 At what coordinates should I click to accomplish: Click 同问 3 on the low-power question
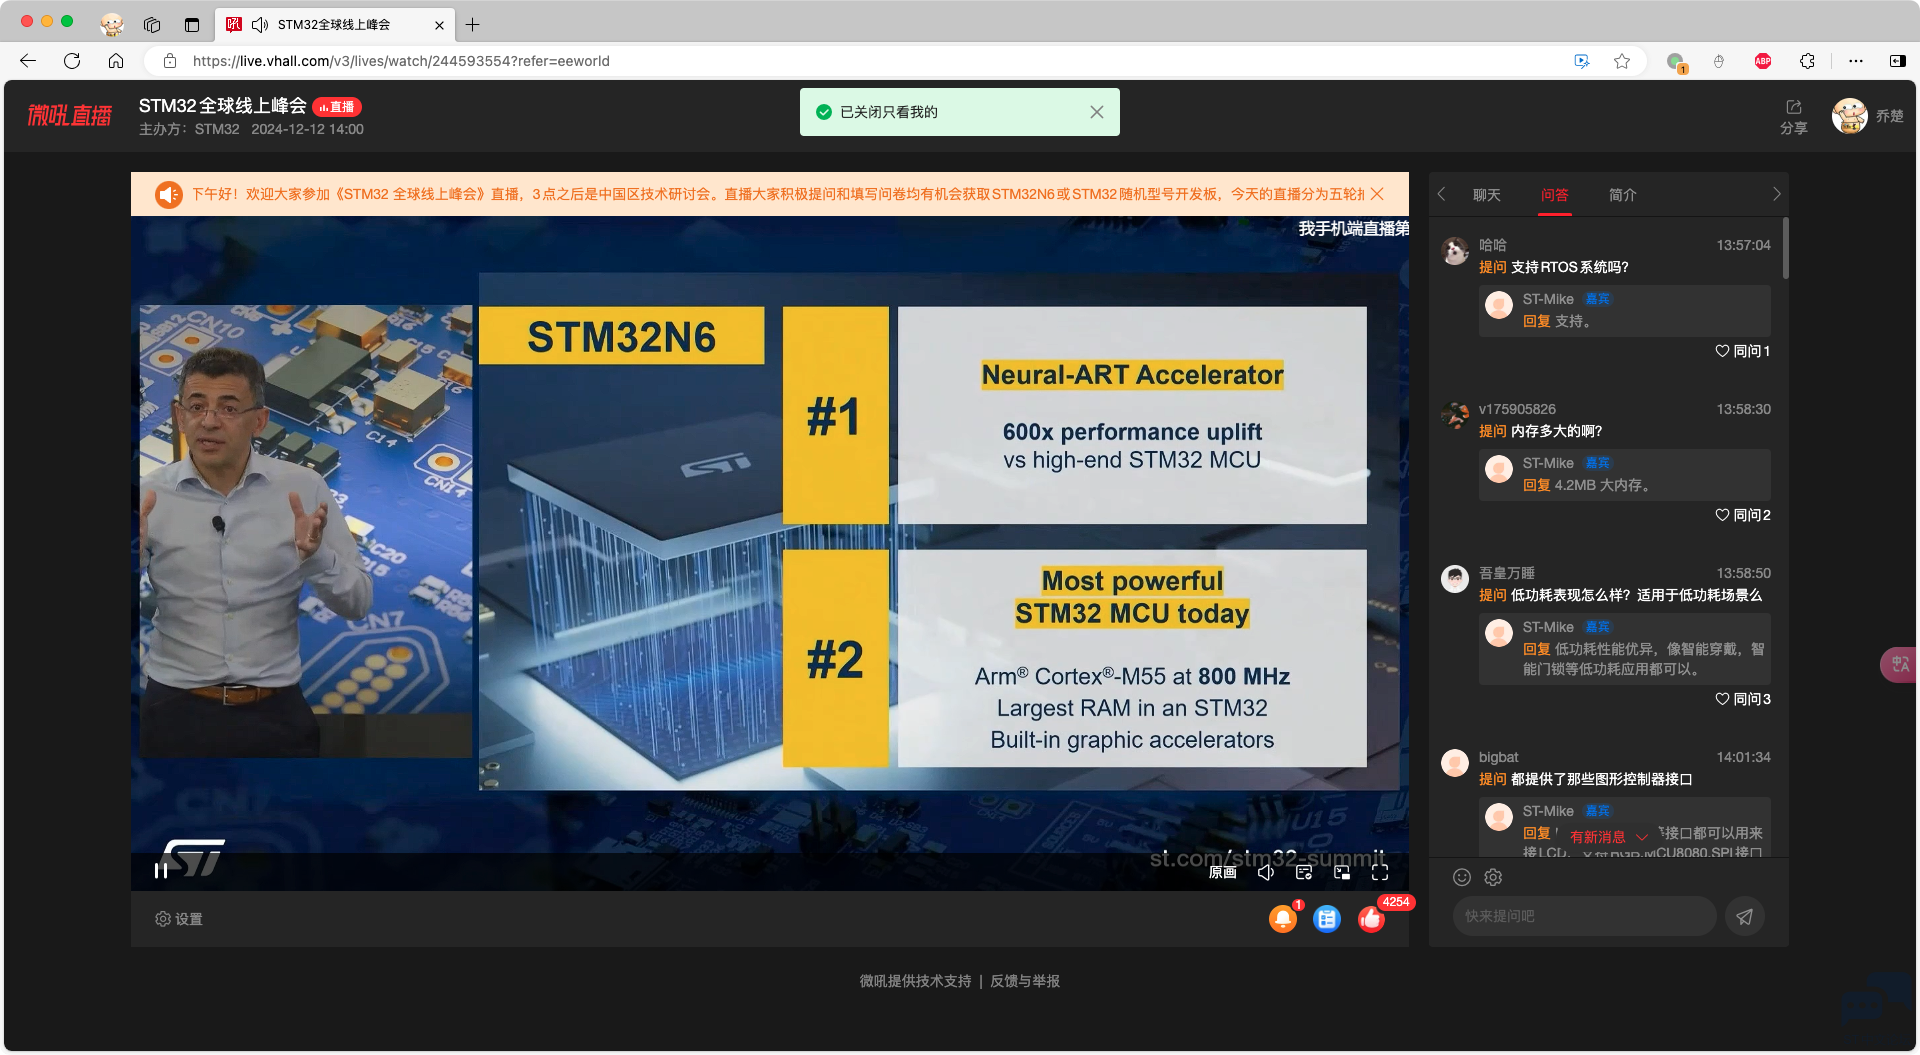click(1743, 699)
